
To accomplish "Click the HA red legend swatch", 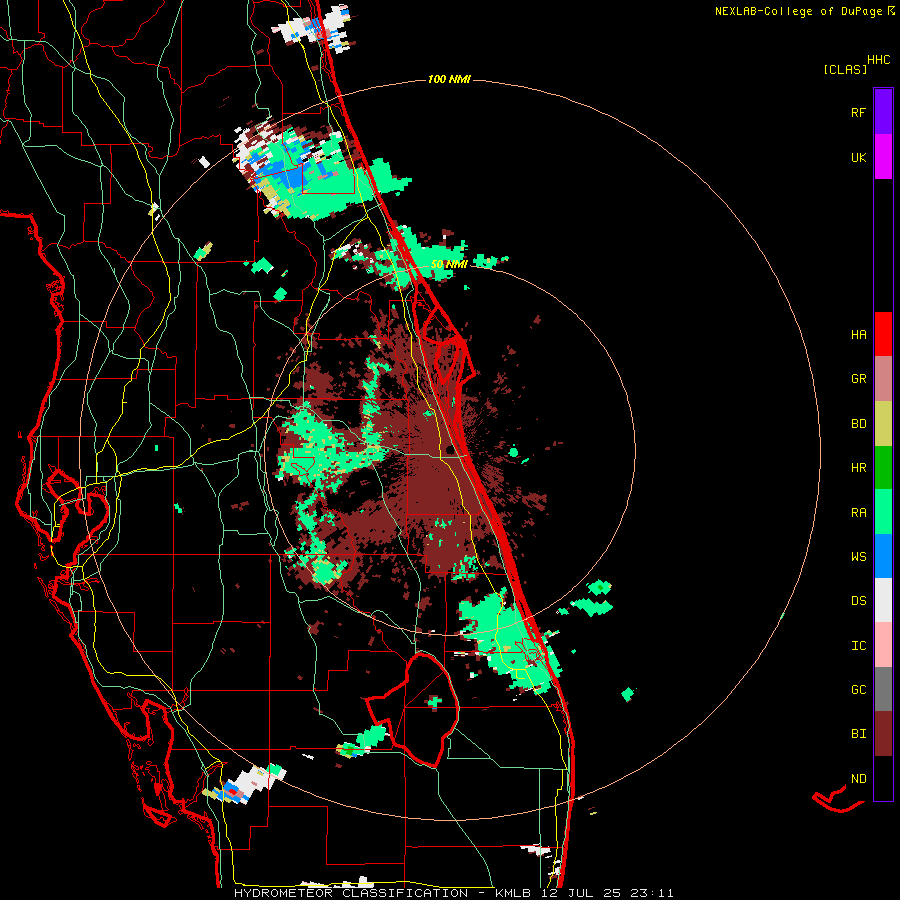I will [x=883, y=334].
